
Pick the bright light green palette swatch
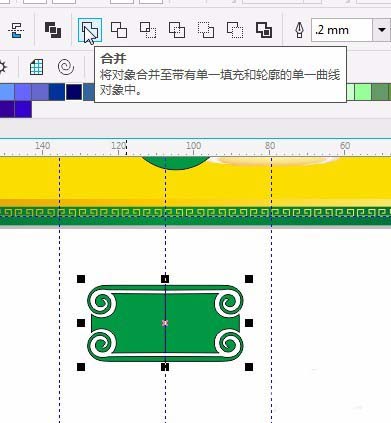[x=363, y=92]
